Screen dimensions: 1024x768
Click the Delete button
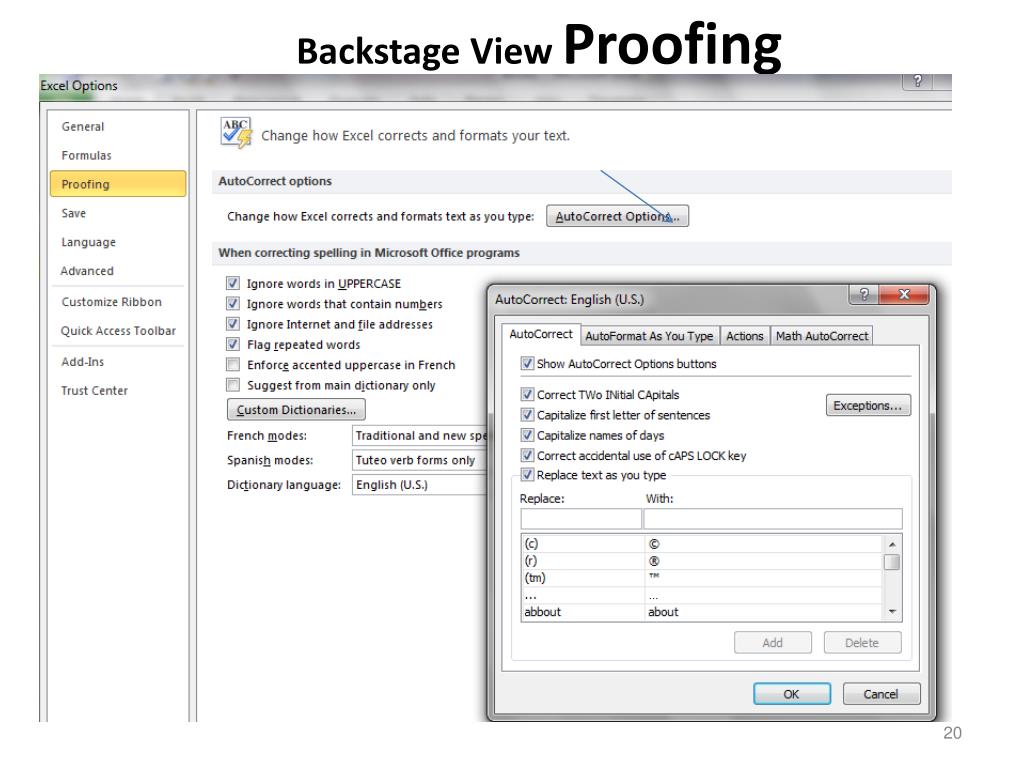(862, 643)
